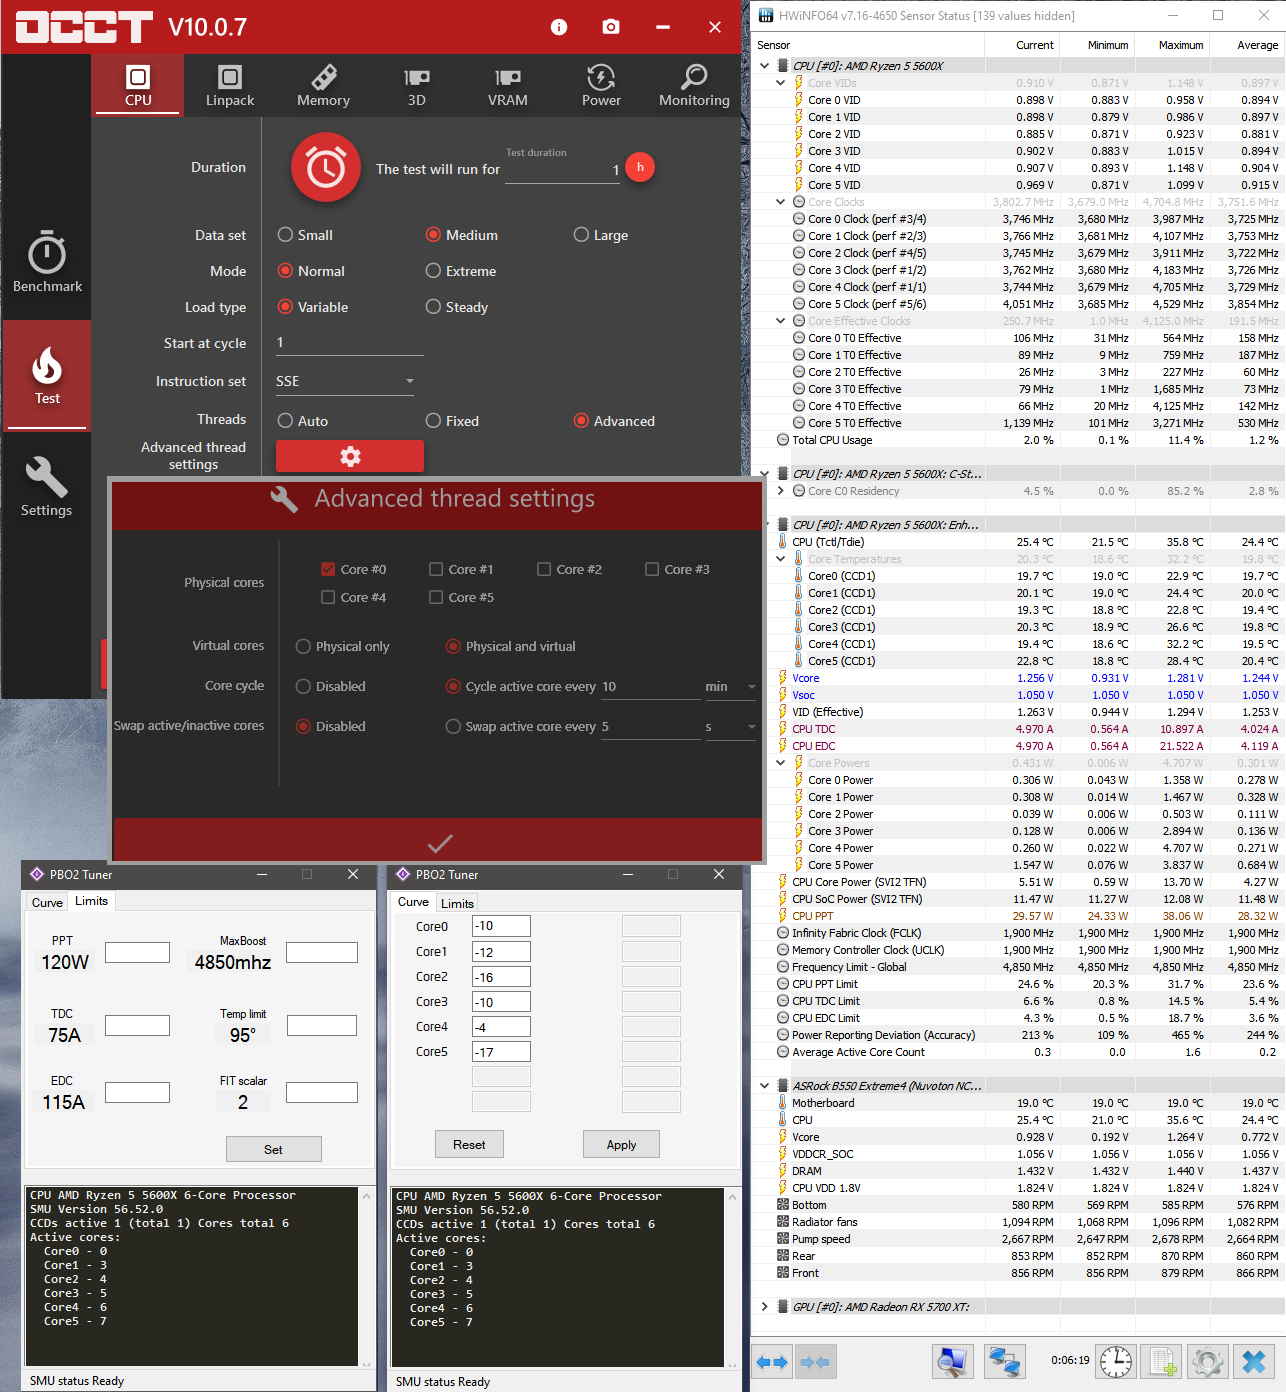Expand the GPU AMD Radeon RX 5700 XT section
The height and width of the screenshot is (1392, 1286).
click(765, 1307)
